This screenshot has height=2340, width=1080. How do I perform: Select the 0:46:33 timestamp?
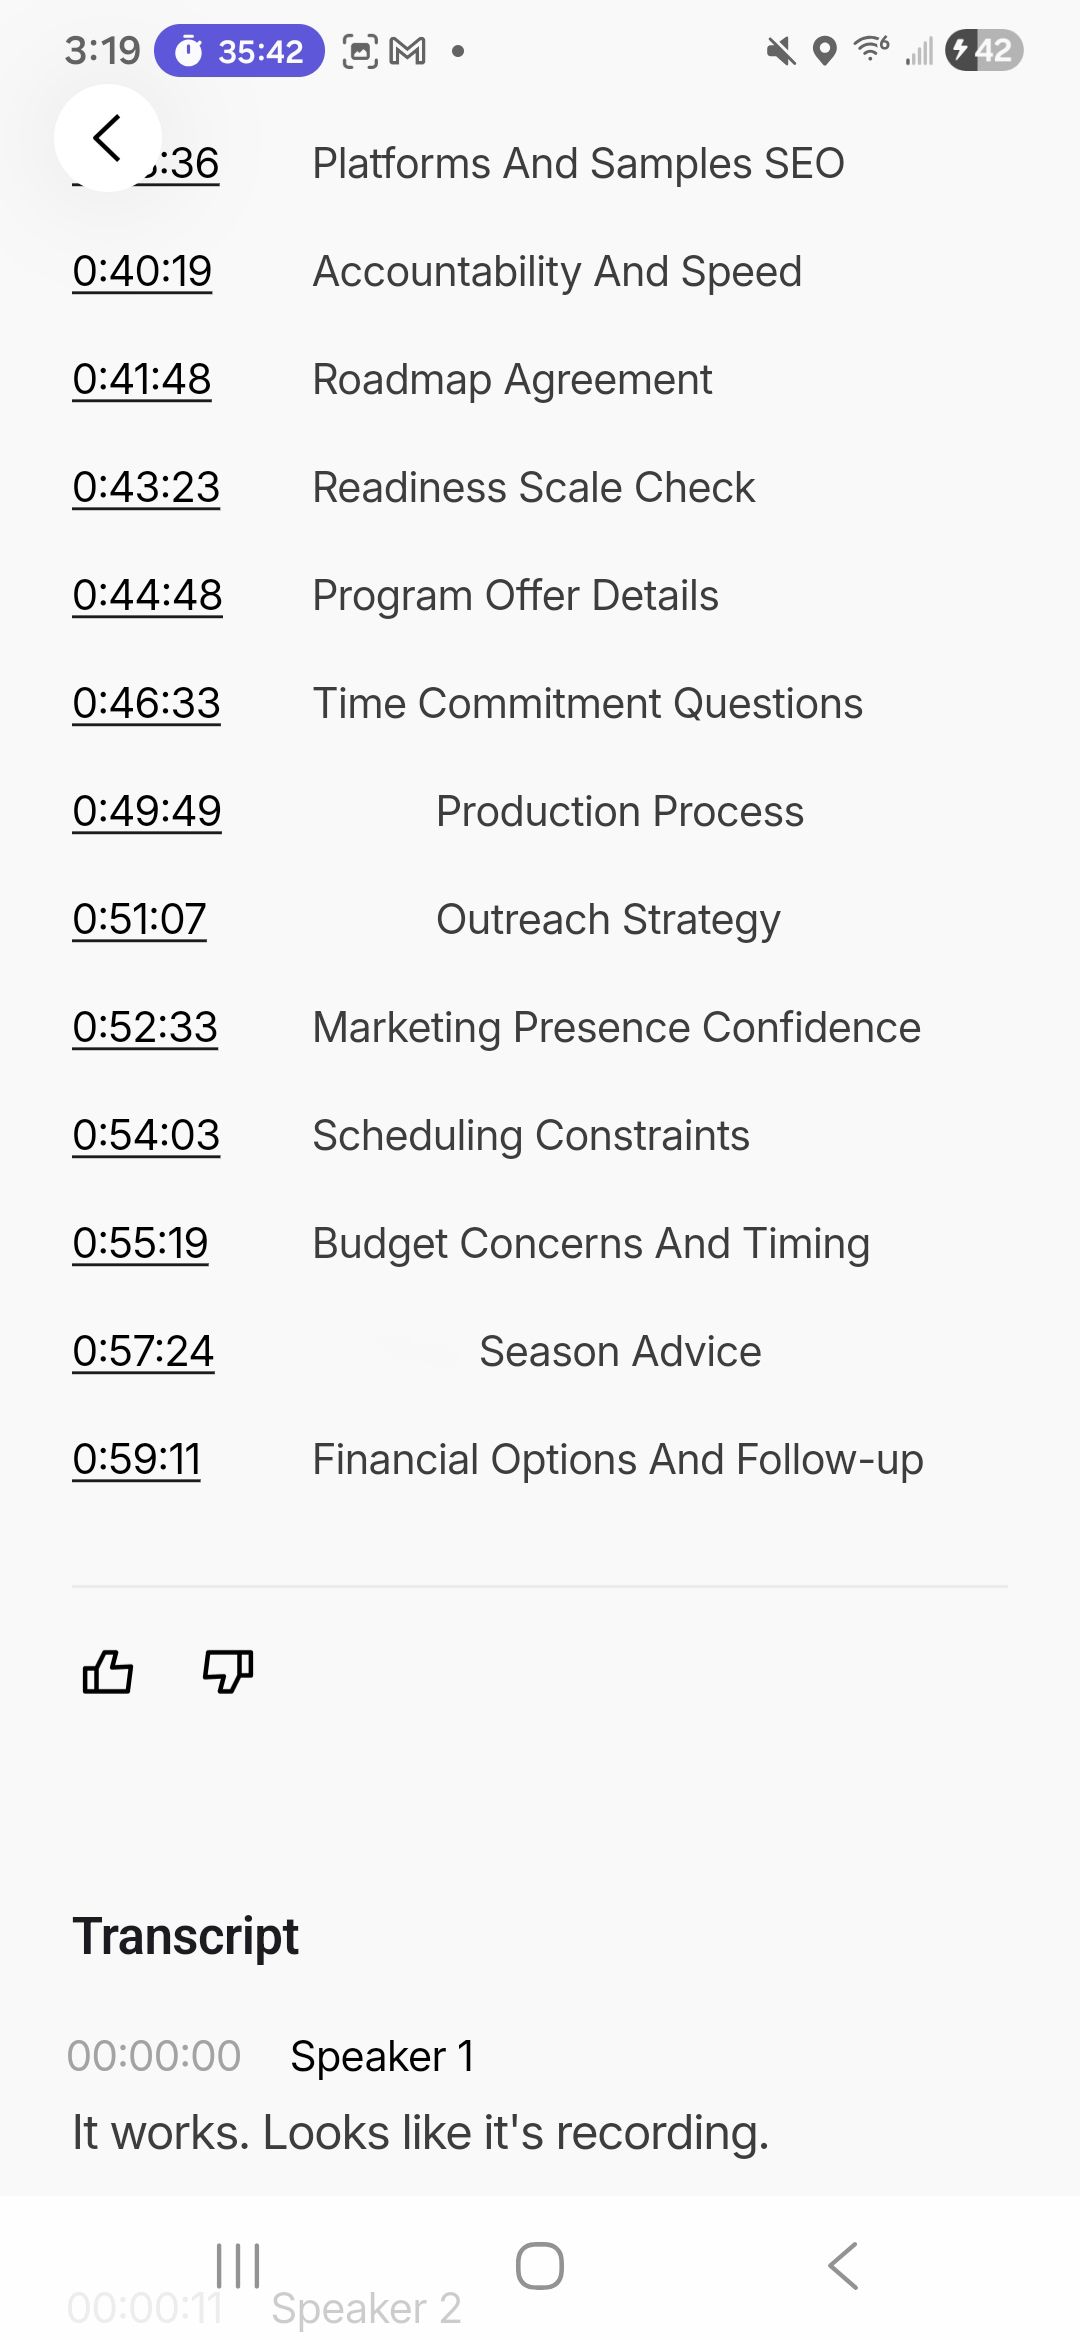pos(146,704)
